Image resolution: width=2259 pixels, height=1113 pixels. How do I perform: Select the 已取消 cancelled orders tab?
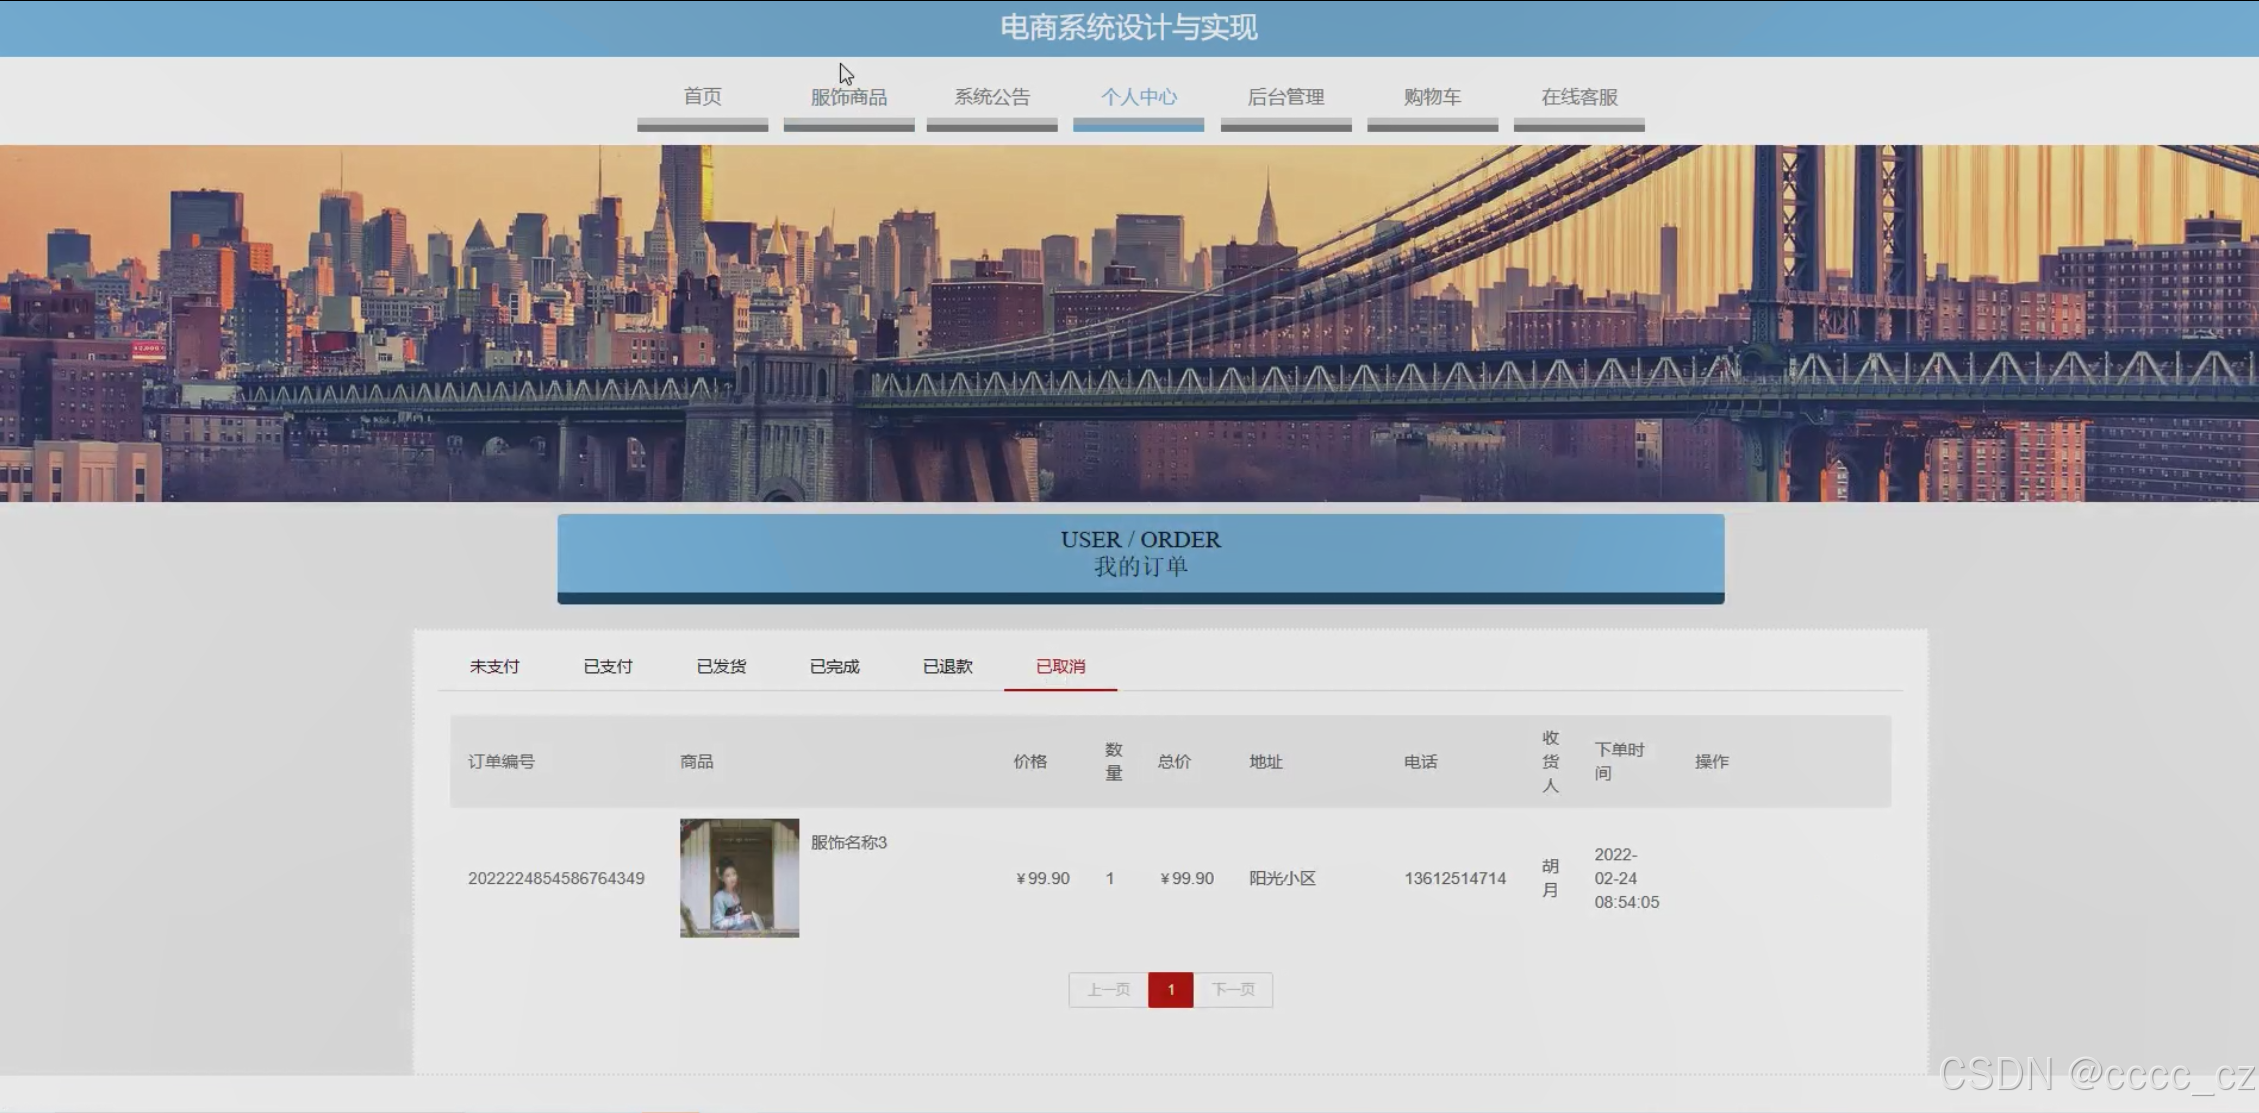(x=1060, y=666)
